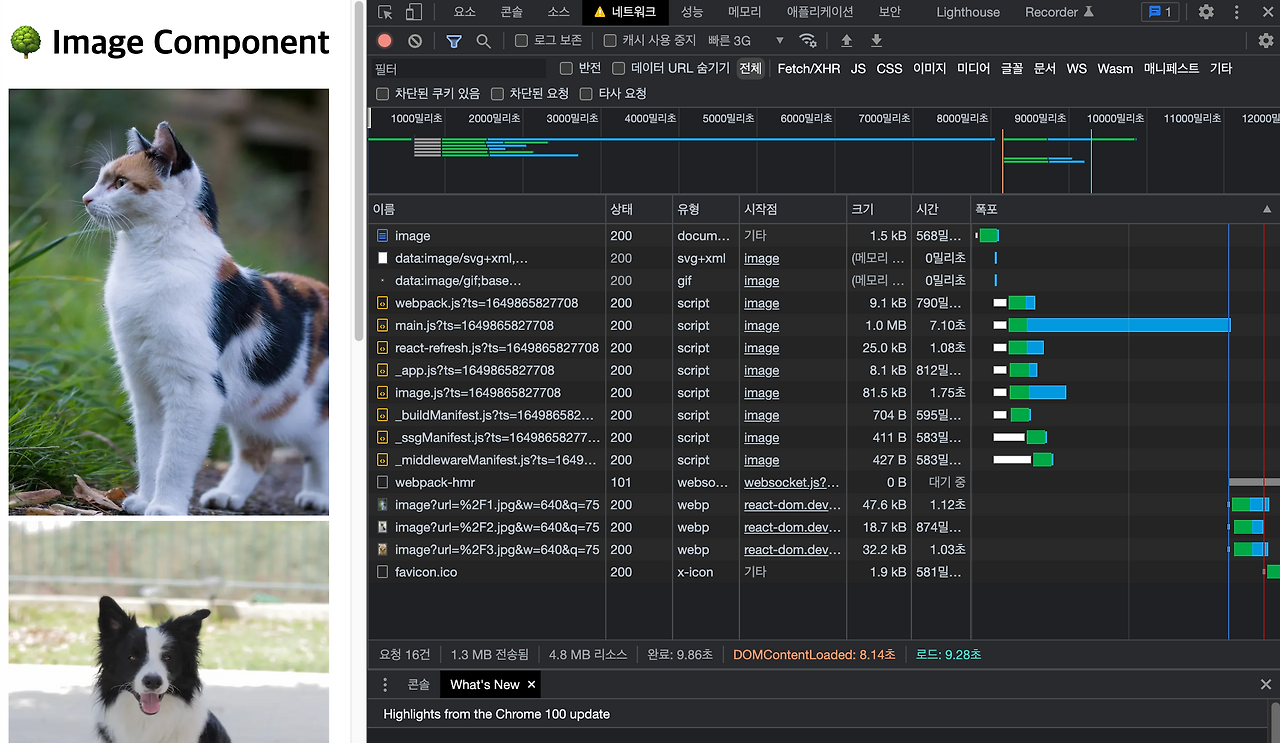Image resolution: width=1280 pixels, height=743 pixels.
Task: Click inside the 필터 text input
Action: (x=459, y=69)
